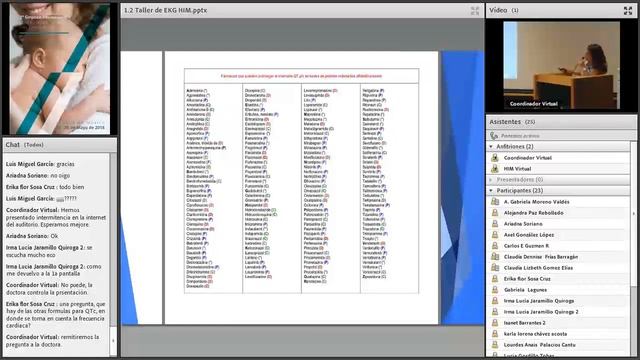Click the Video (1) pod title
This screenshot has width=640, height=360.
pyautogui.click(x=504, y=10)
